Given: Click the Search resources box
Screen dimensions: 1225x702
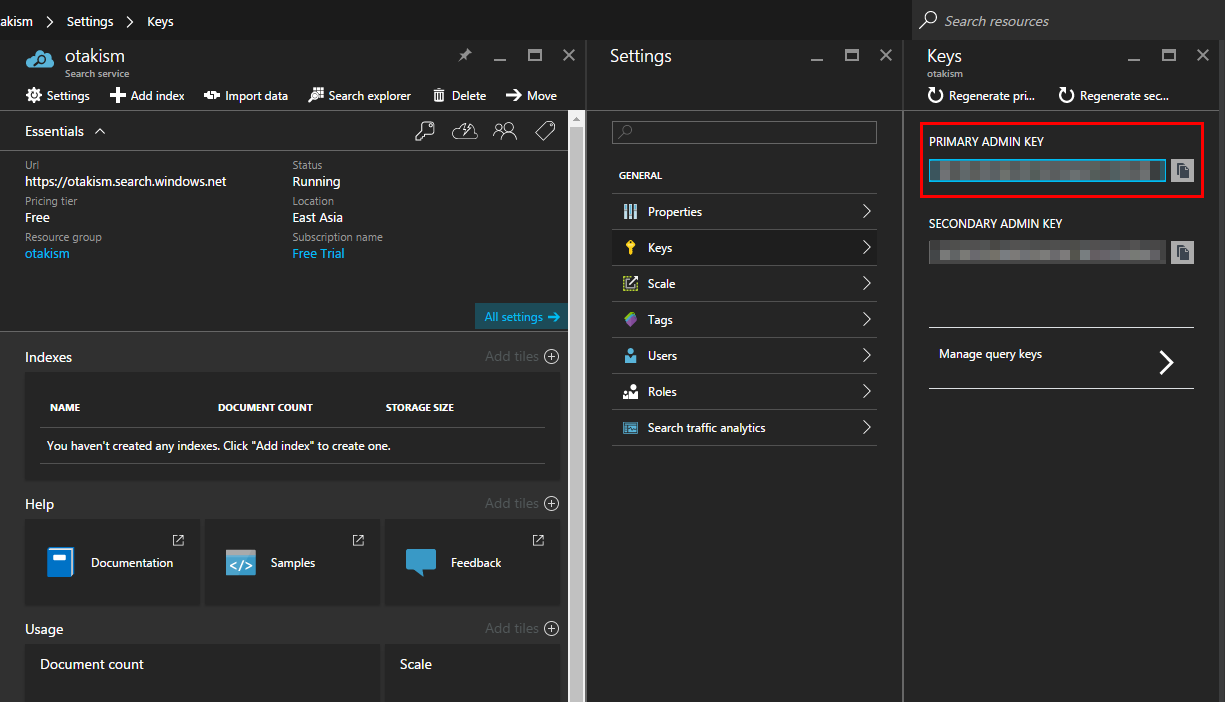Looking at the screenshot, I should 1068,21.
